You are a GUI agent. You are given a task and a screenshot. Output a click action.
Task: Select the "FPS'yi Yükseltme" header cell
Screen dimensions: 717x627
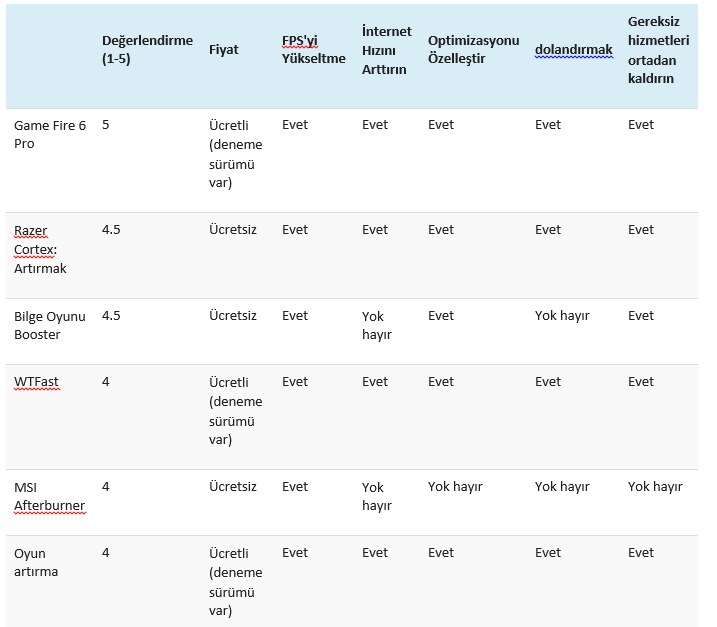(x=313, y=50)
